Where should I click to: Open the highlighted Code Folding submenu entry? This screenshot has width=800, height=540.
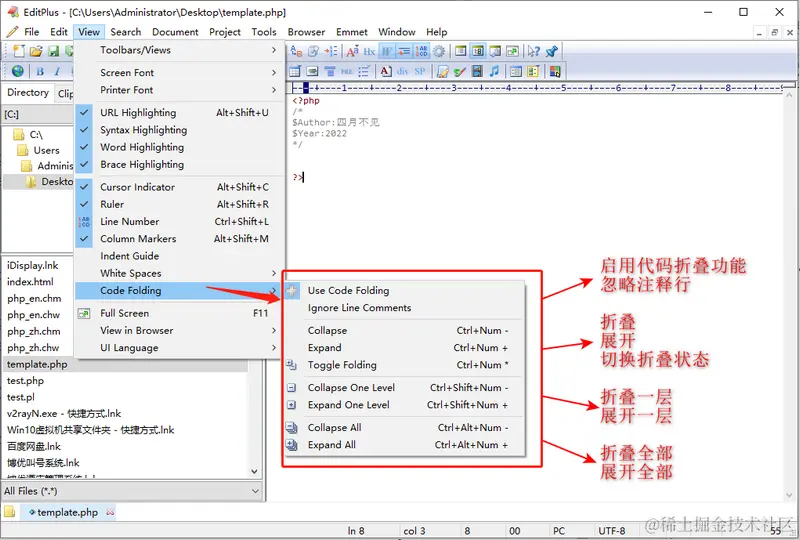179,290
